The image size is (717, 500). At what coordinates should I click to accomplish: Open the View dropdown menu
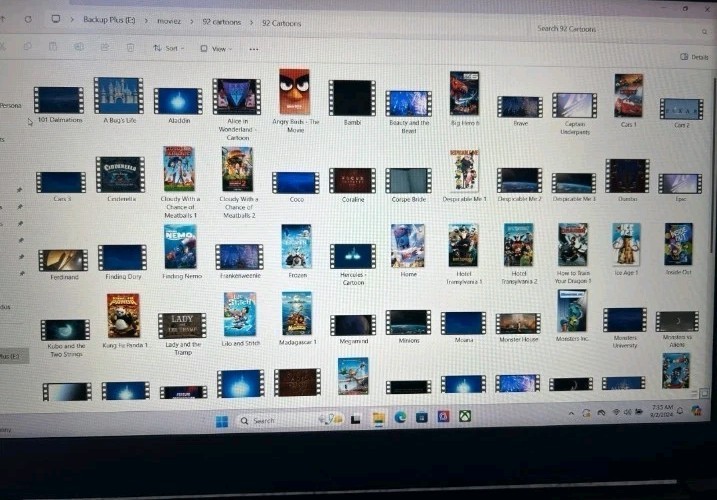coord(216,48)
